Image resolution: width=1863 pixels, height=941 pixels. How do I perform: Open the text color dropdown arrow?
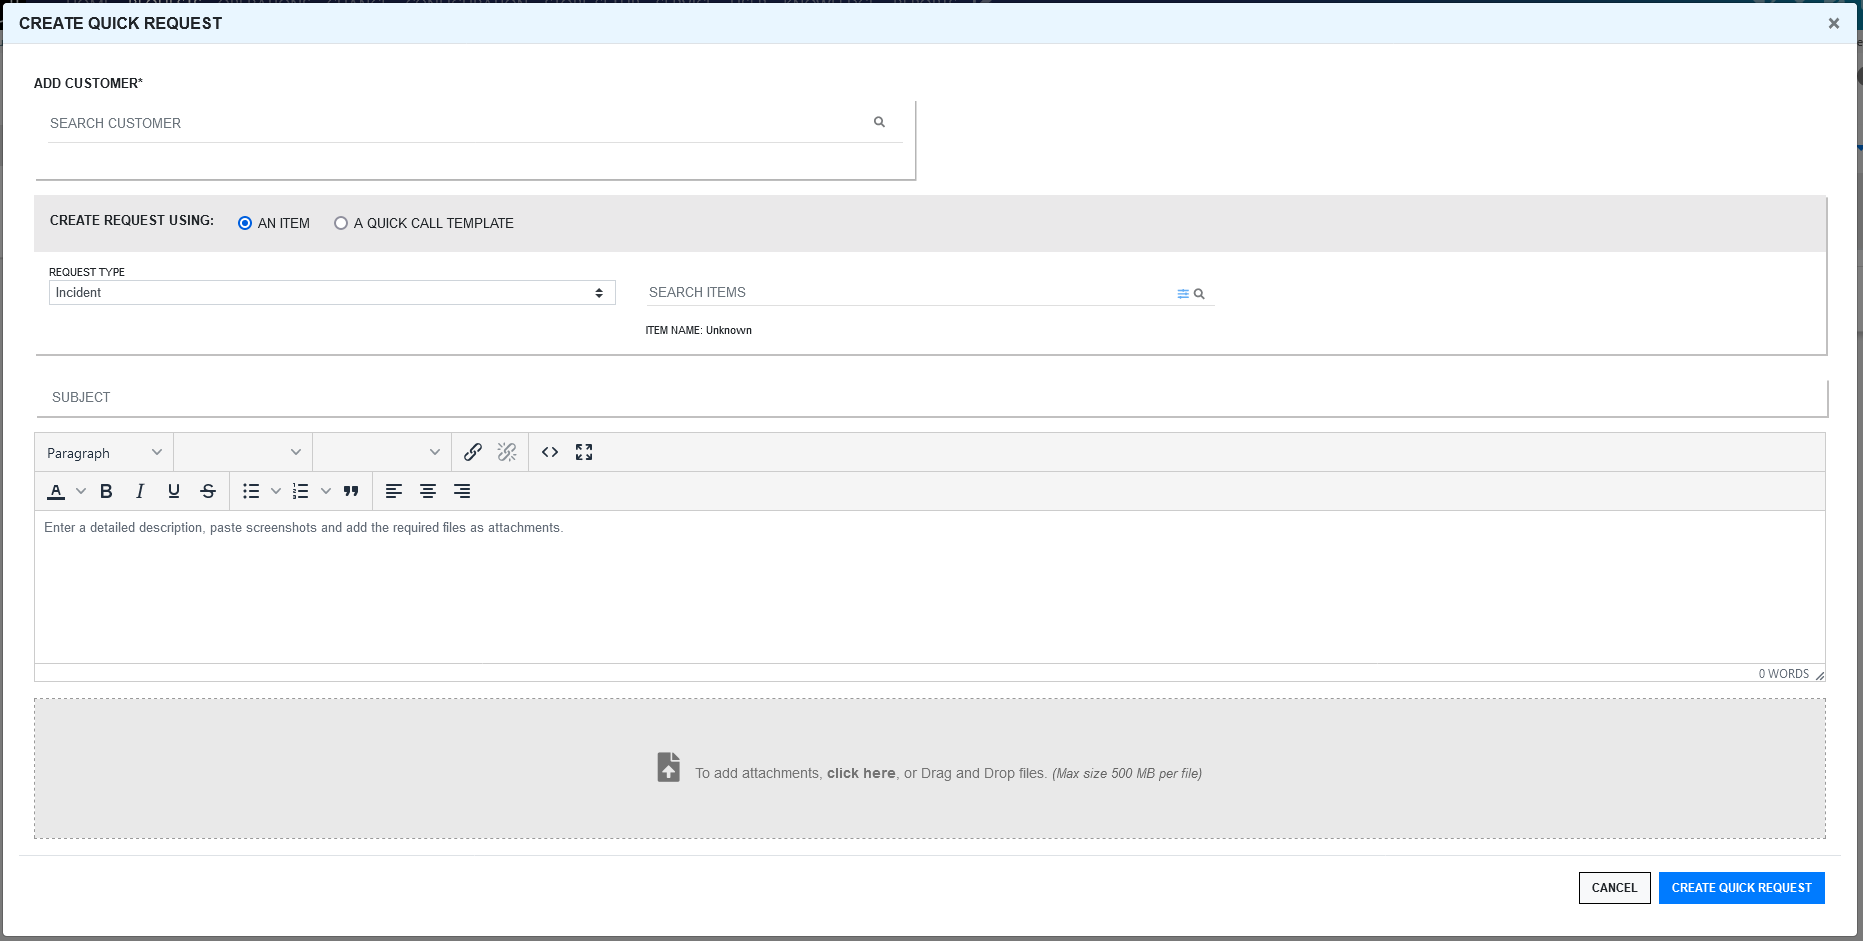coord(81,491)
